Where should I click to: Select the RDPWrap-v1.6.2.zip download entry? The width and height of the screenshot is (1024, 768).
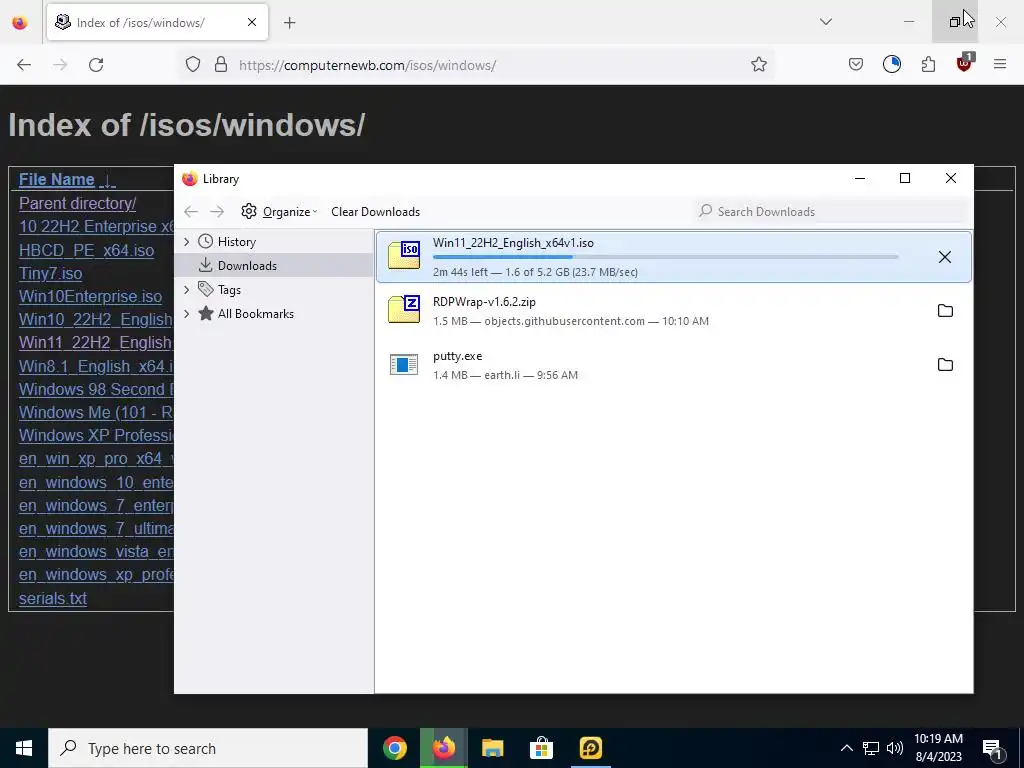click(673, 310)
